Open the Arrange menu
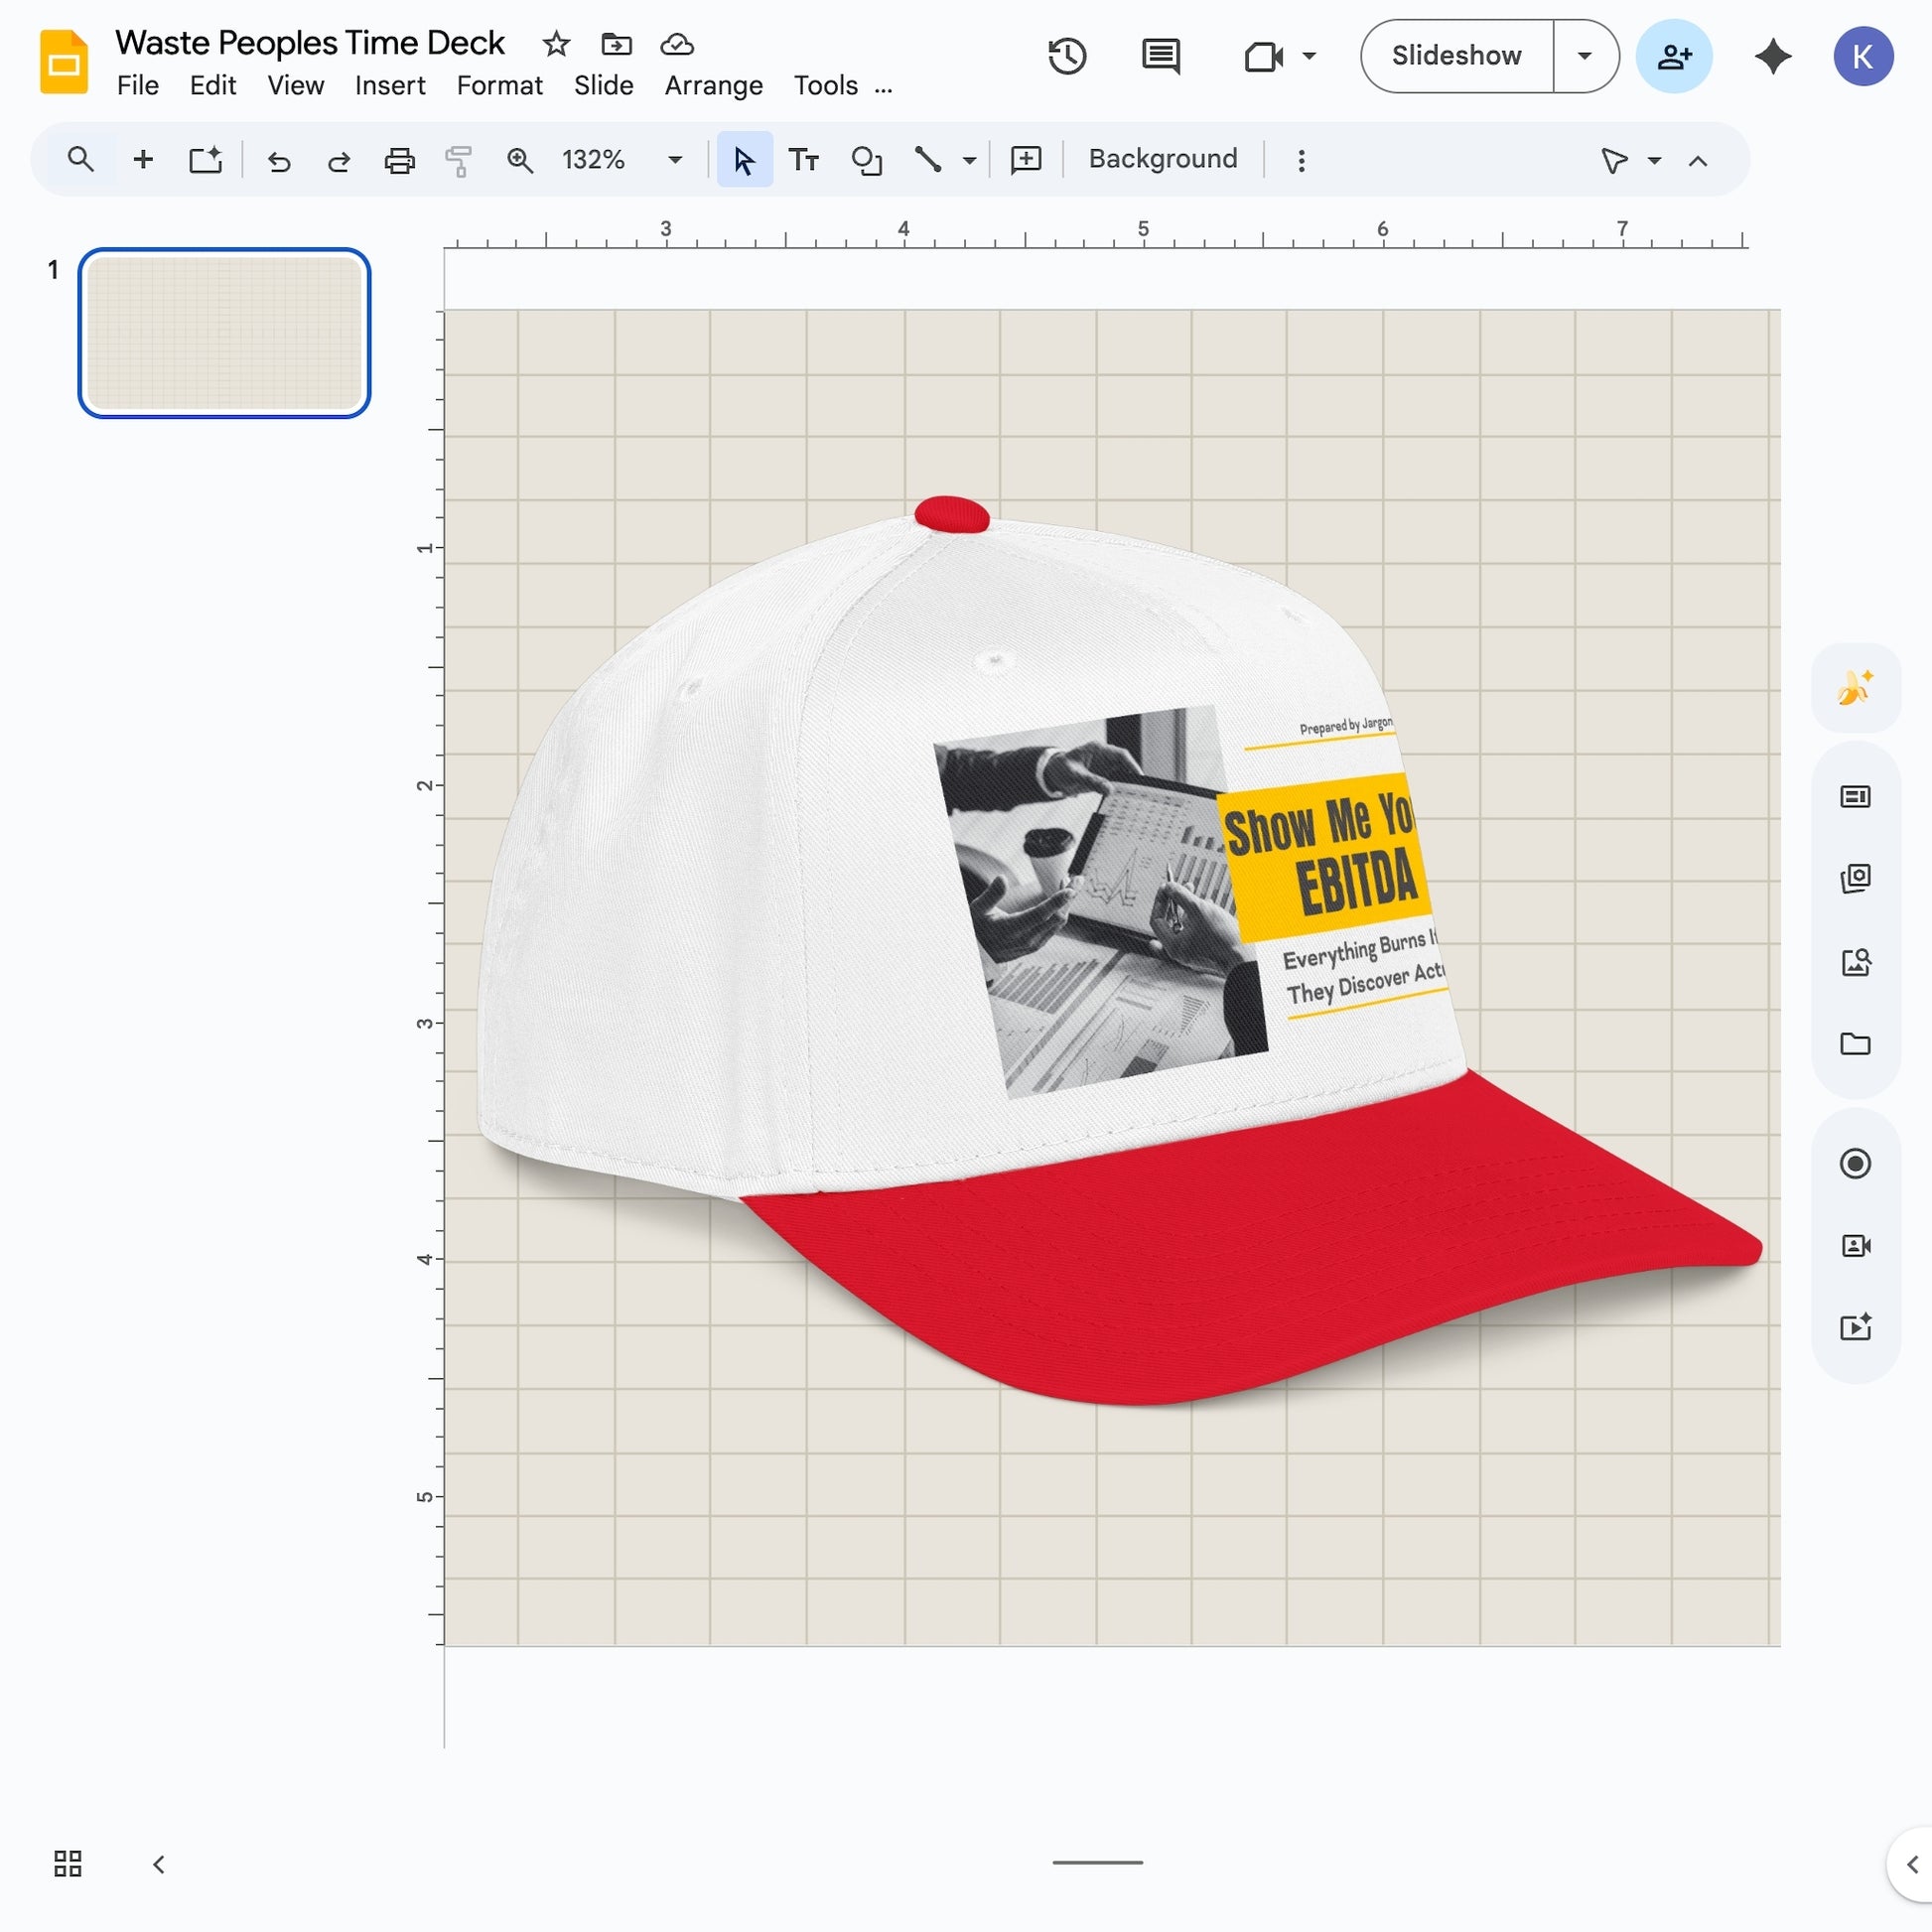This screenshot has height=1932, width=1932. click(713, 86)
